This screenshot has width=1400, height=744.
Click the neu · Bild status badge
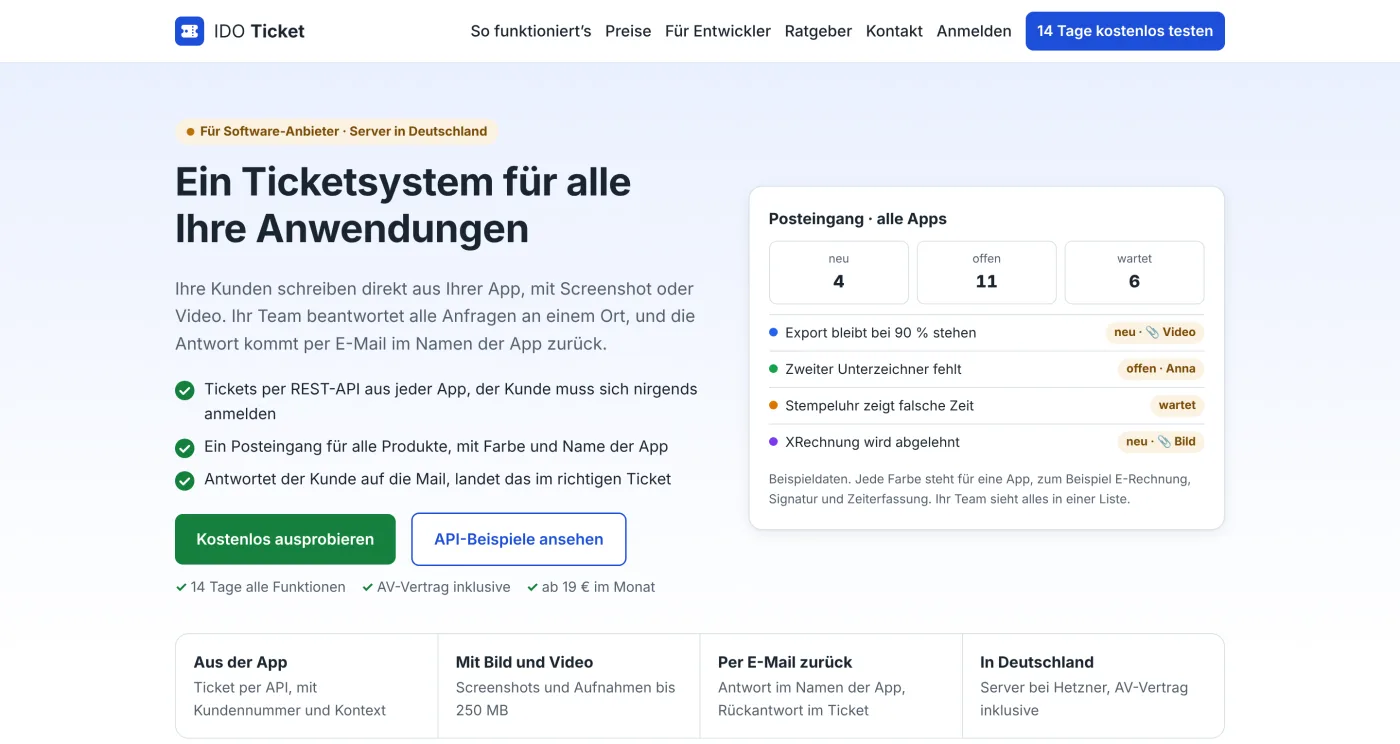(x=1160, y=441)
